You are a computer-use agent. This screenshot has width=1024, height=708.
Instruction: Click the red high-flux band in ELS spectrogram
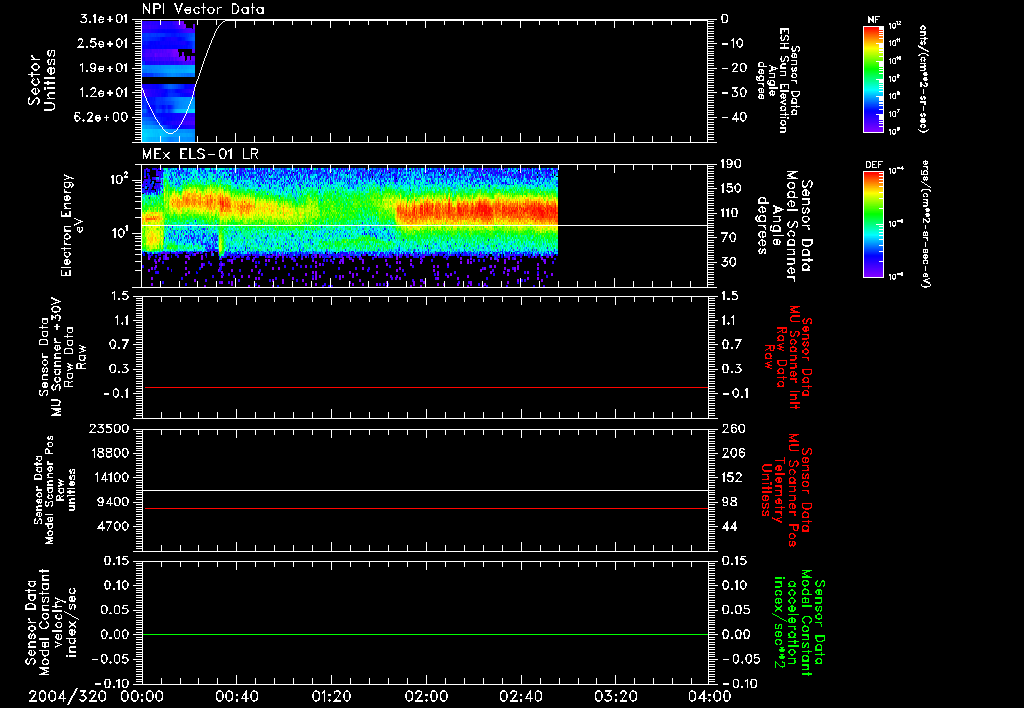[x=477, y=213]
